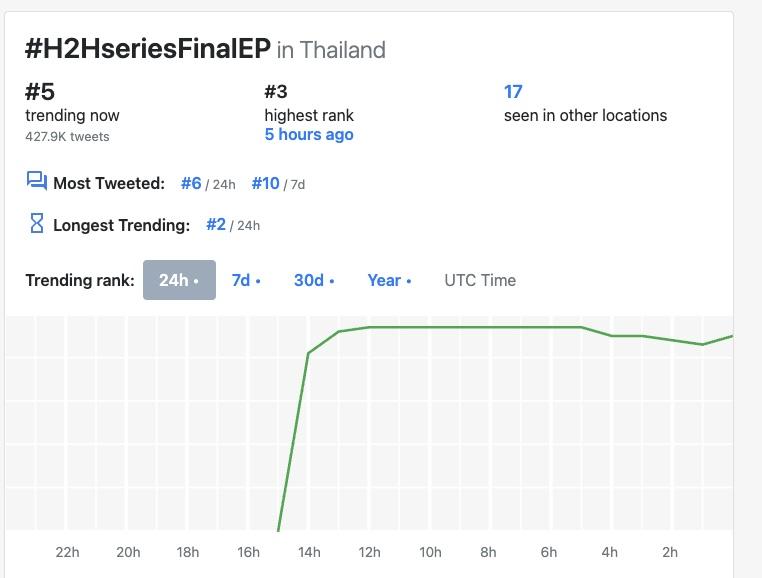Viewport: 762px width, 578px height.
Task: Click the 22h label on the chart axis
Action: click(x=67, y=552)
